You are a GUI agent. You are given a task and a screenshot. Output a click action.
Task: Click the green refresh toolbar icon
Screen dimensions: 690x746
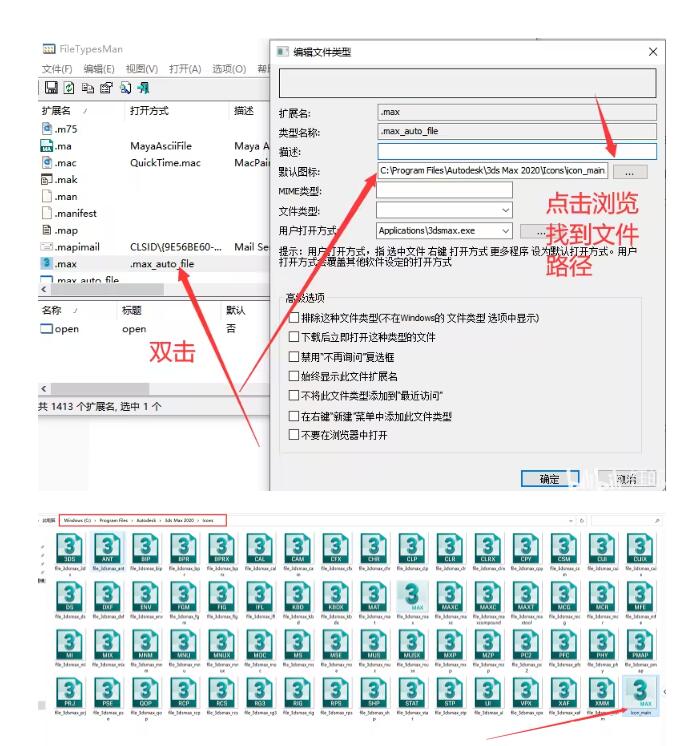coord(68,88)
